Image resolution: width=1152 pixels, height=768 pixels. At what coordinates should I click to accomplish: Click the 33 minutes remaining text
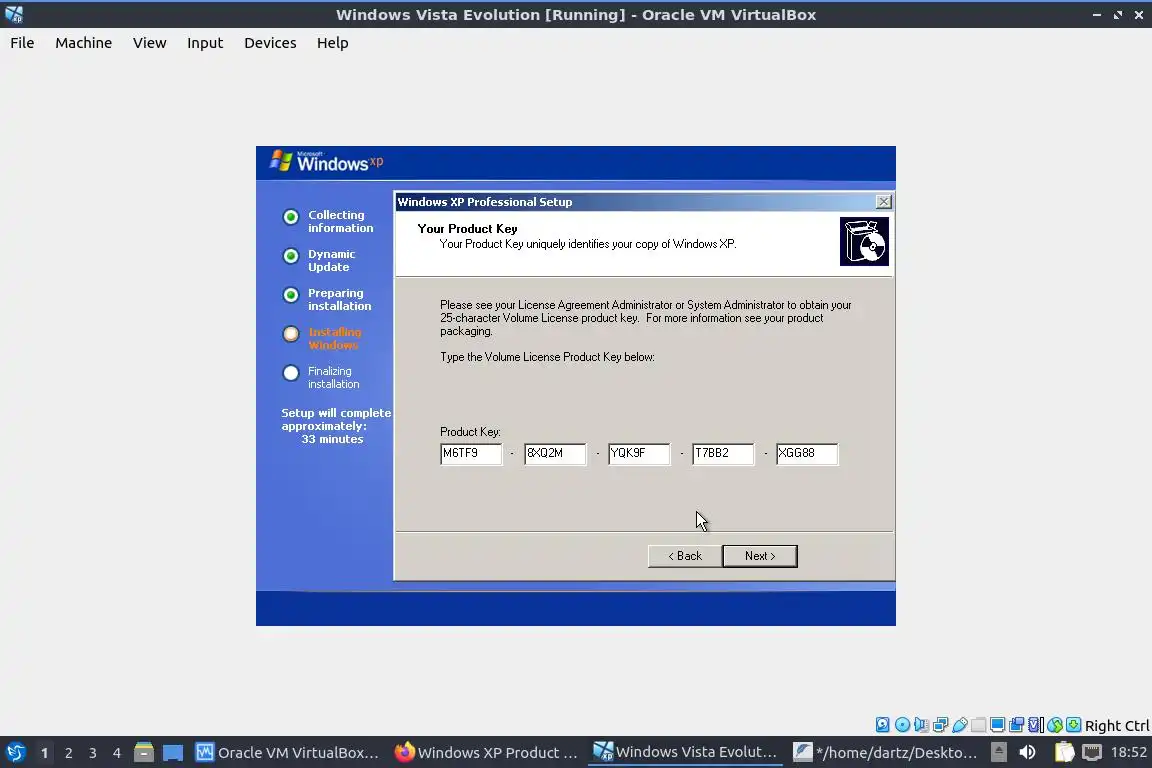click(332, 439)
